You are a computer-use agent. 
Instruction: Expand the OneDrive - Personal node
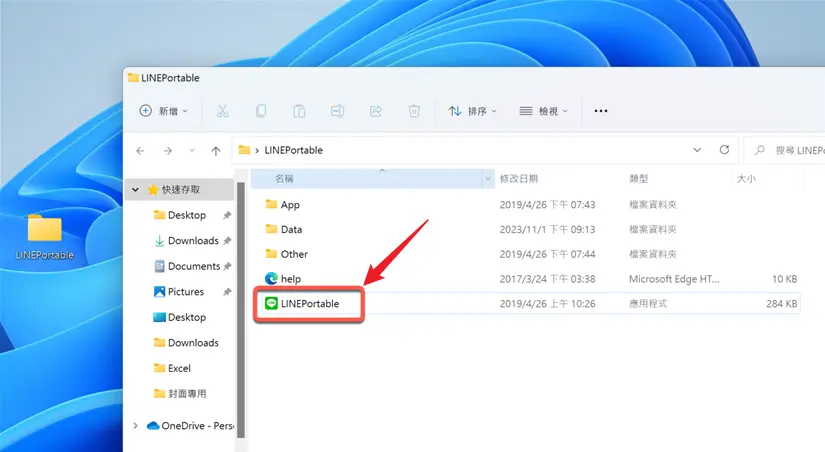[x=135, y=426]
